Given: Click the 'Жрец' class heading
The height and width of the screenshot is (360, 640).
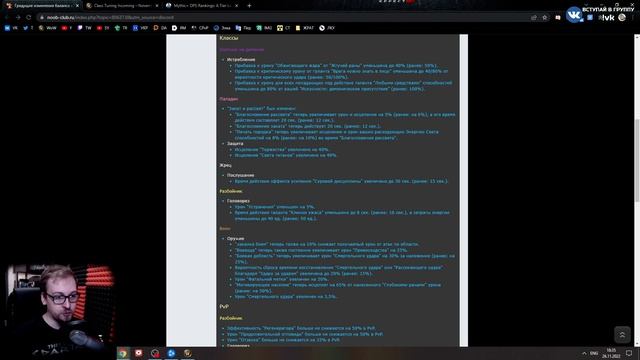Looking at the screenshot, I should 225,165.
